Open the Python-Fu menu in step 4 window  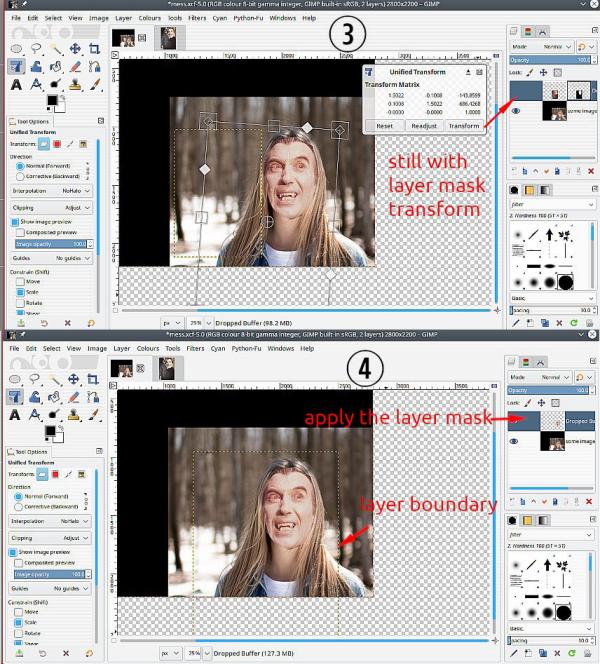pyautogui.click(x=246, y=349)
